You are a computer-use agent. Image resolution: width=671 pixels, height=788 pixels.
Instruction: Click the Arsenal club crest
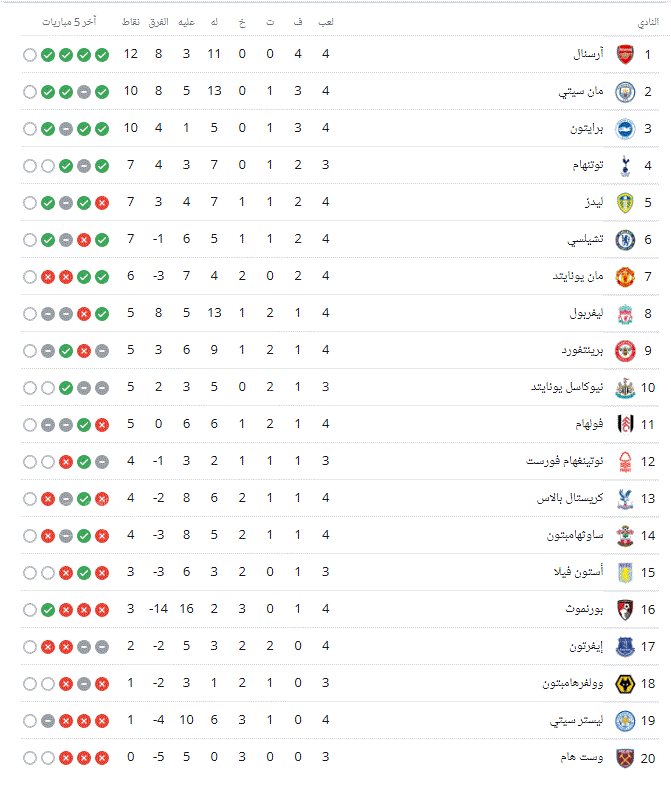(625, 54)
